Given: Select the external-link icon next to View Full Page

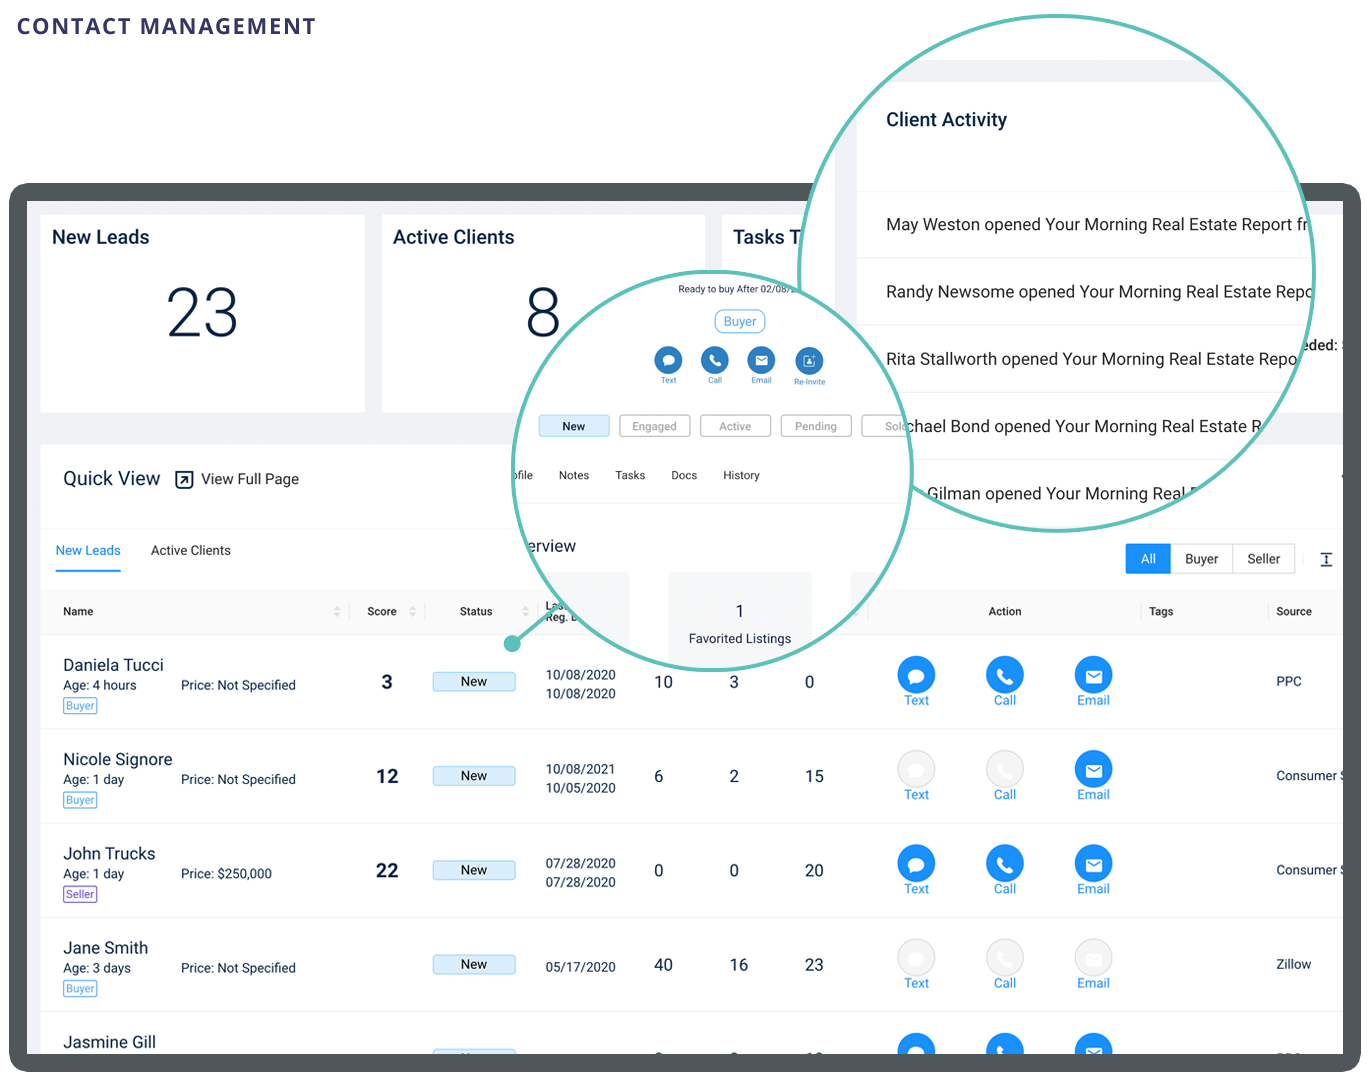Looking at the screenshot, I should tap(184, 480).
